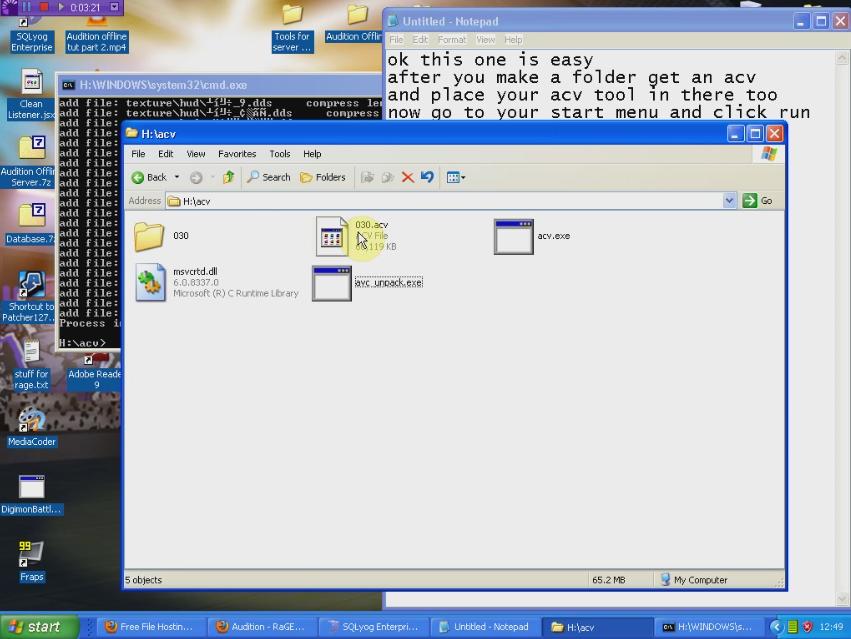
Task: Open DigimonBattl... desktop icon
Action: point(31,495)
